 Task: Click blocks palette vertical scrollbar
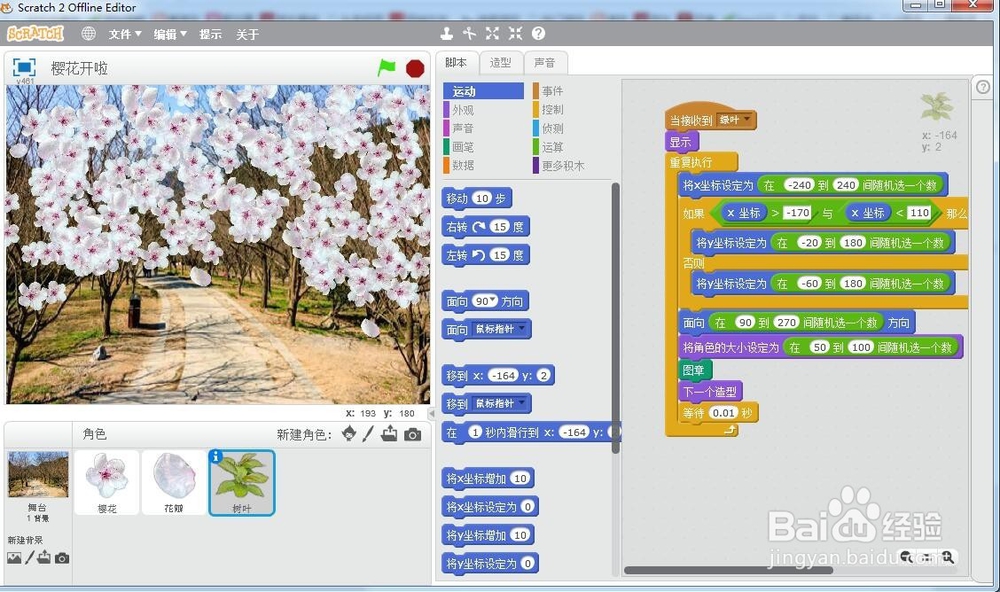pyautogui.click(x=615, y=318)
